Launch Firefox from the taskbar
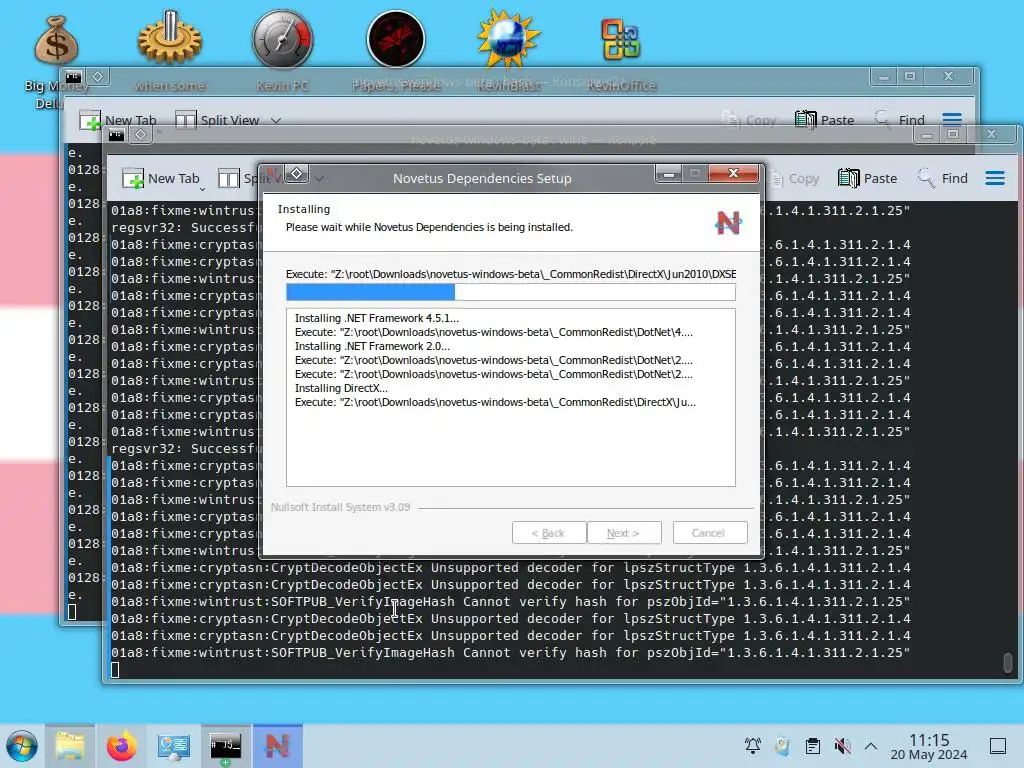This screenshot has width=1024, height=768. coord(122,746)
